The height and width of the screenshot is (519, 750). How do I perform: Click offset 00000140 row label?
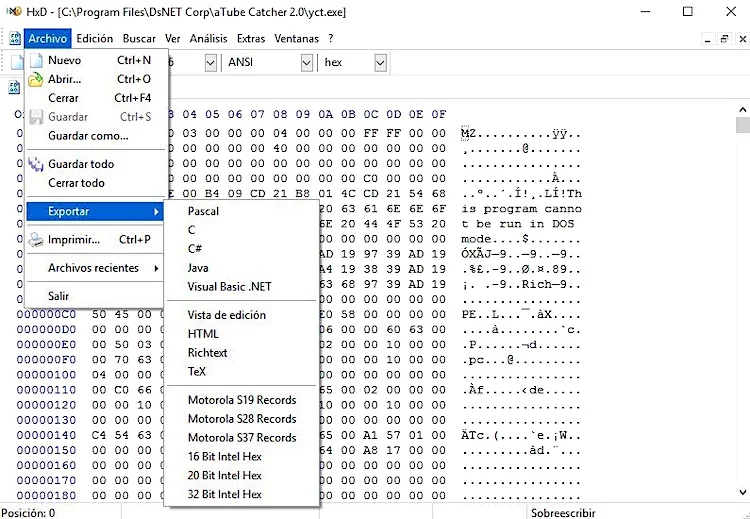point(46,435)
